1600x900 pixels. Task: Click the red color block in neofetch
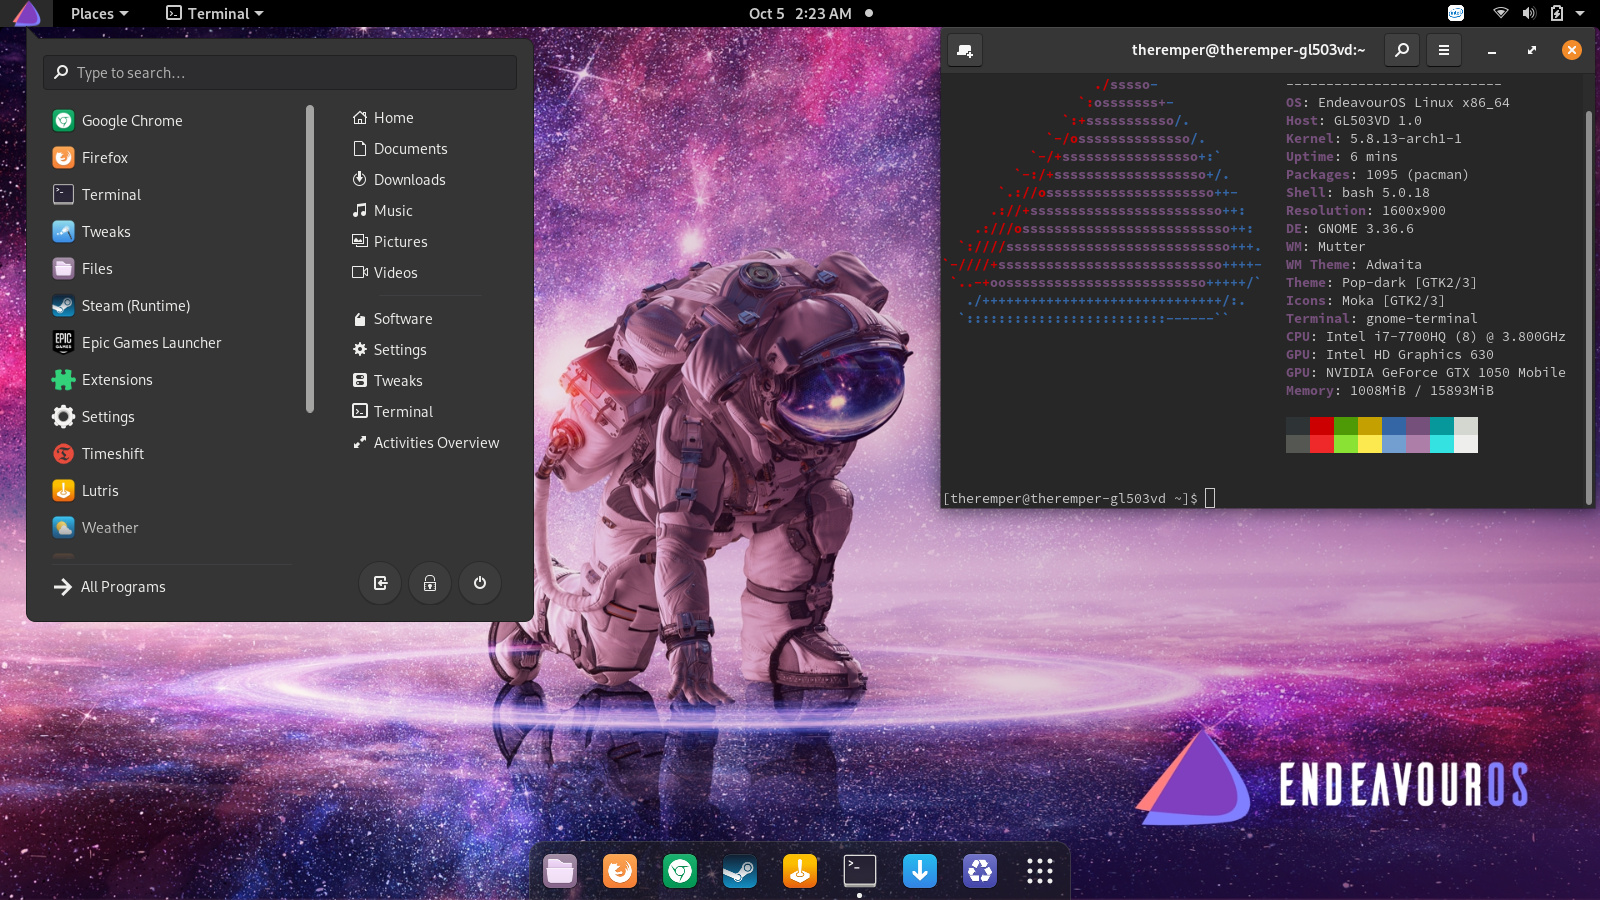(x=1321, y=435)
